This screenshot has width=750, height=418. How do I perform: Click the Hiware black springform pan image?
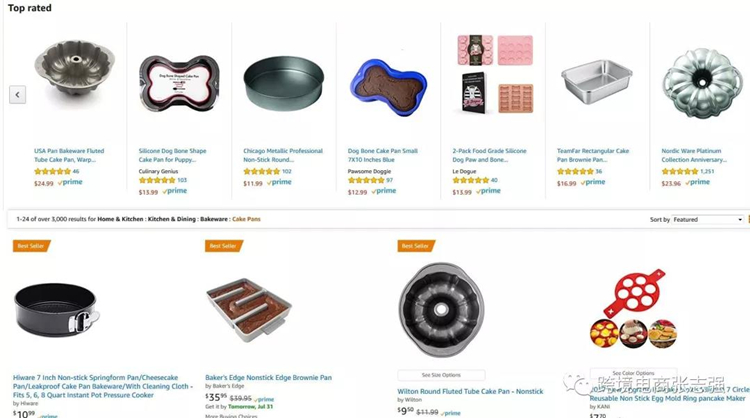[56, 308]
